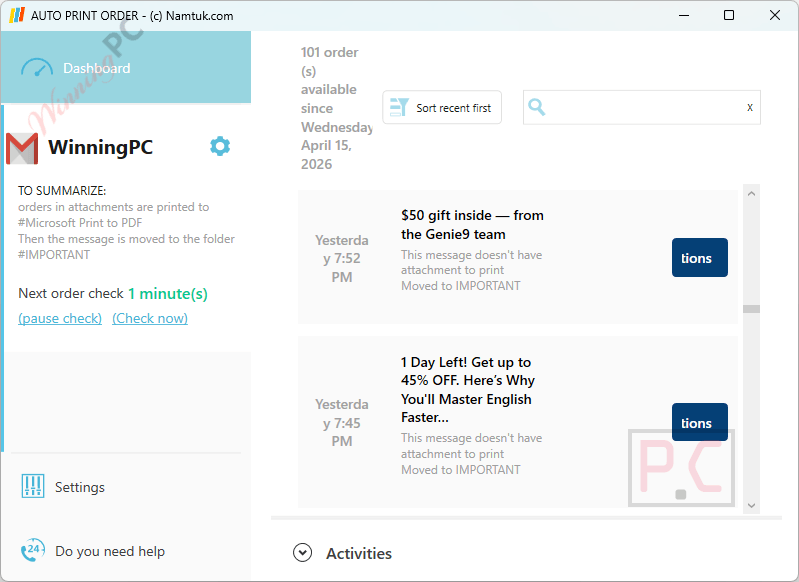Screen dimensions: 799x582
Task: Click the orders list scroll down arrow
Action: pos(752,506)
